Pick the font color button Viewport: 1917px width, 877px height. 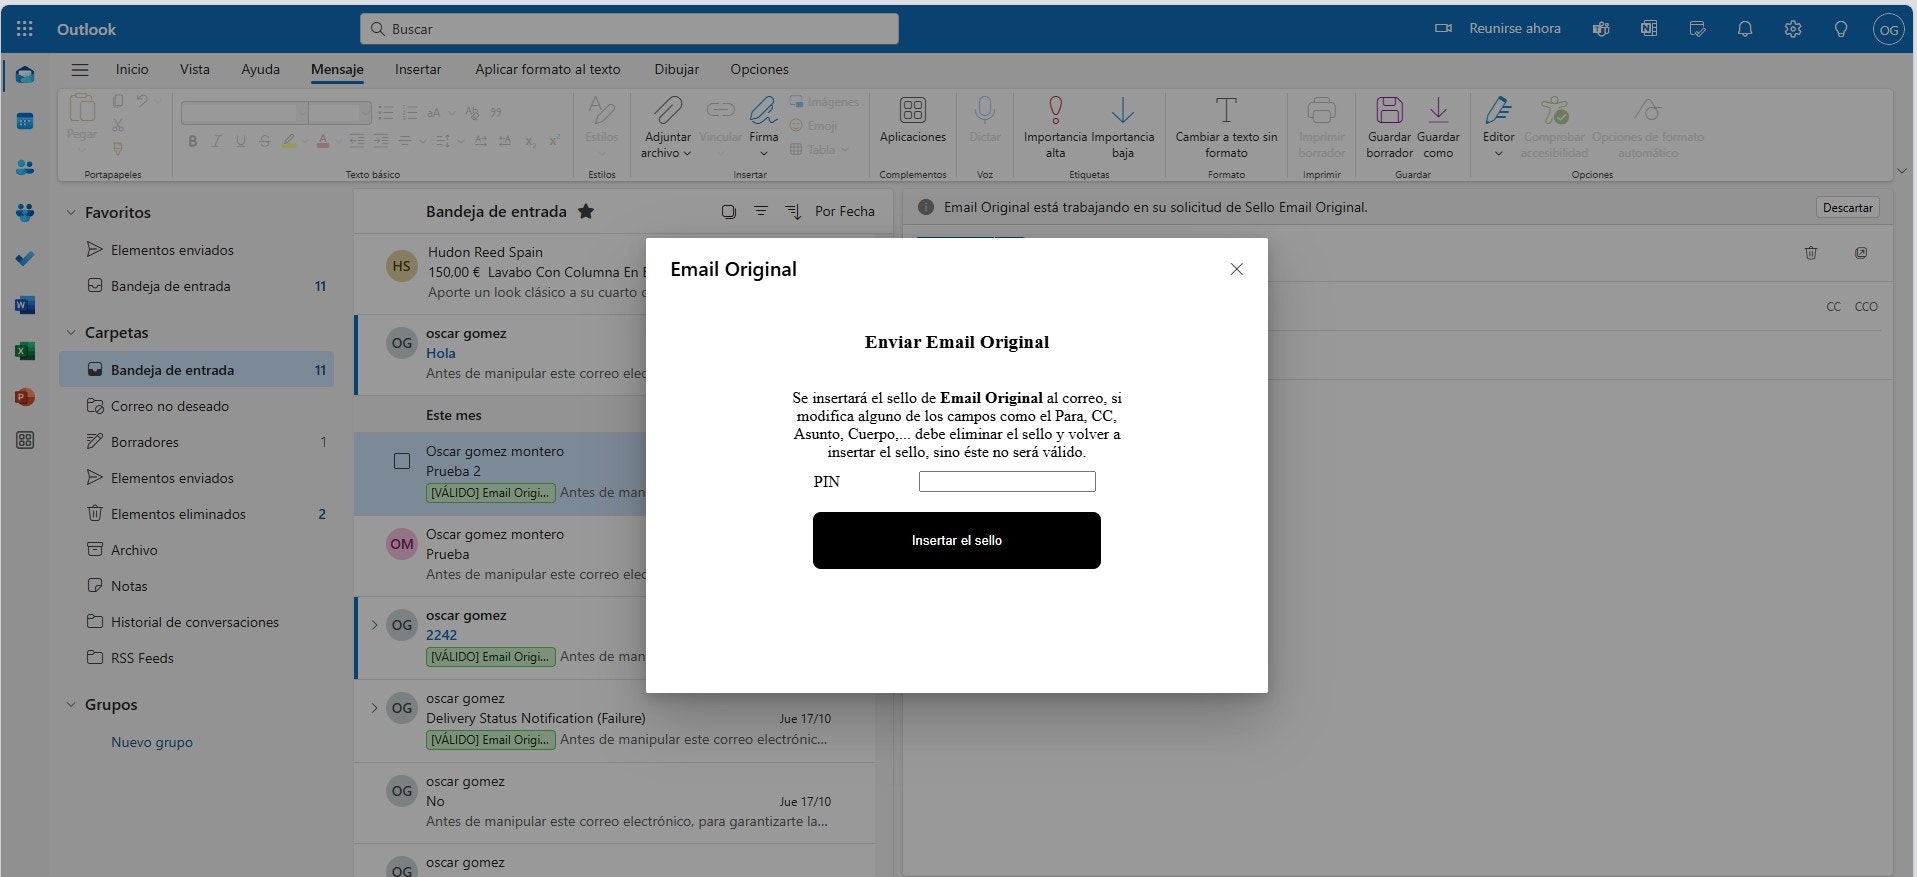click(322, 142)
